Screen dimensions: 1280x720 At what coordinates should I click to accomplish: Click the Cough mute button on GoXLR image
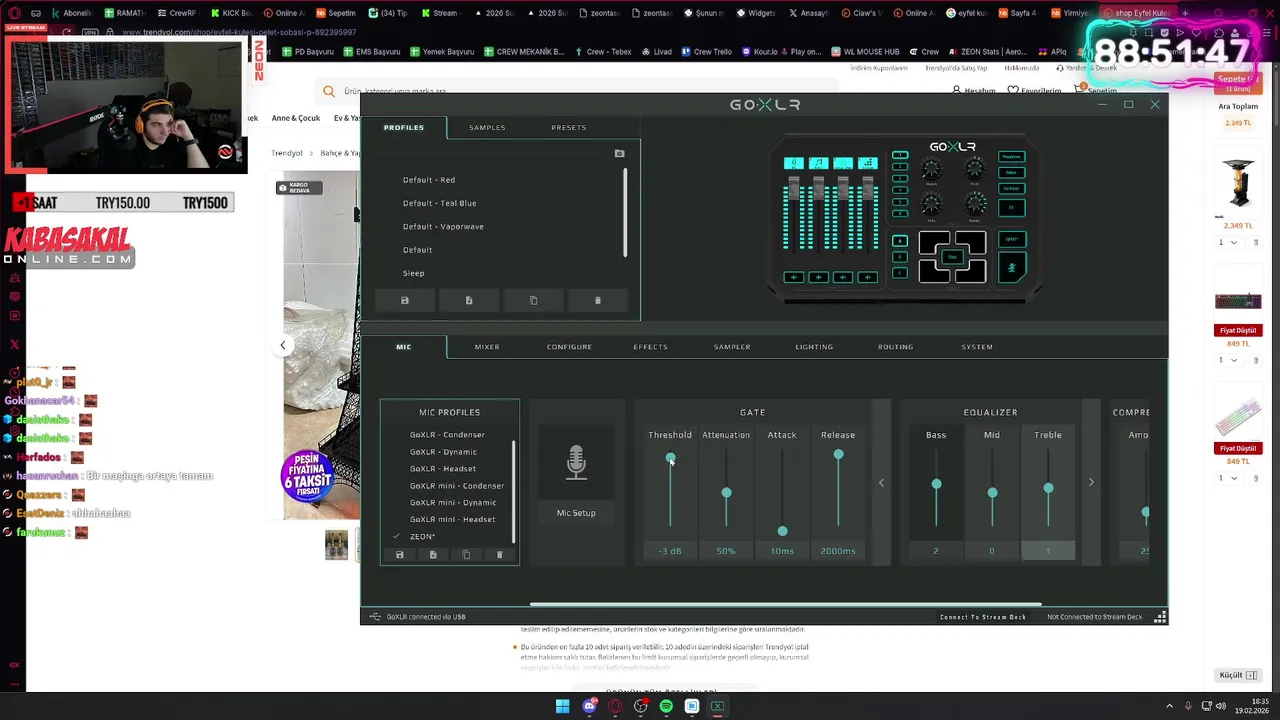pyautogui.click(x=1011, y=268)
